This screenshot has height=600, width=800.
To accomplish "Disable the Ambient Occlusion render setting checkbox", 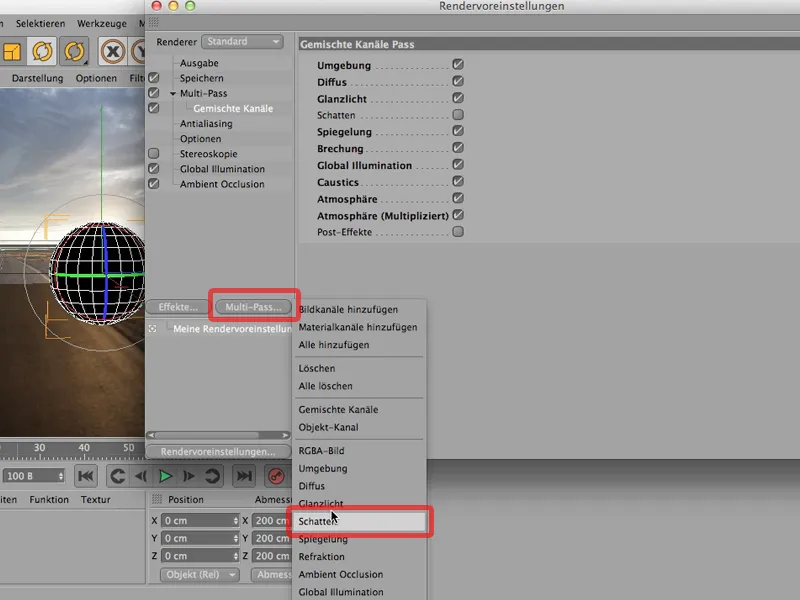I will click(x=154, y=184).
